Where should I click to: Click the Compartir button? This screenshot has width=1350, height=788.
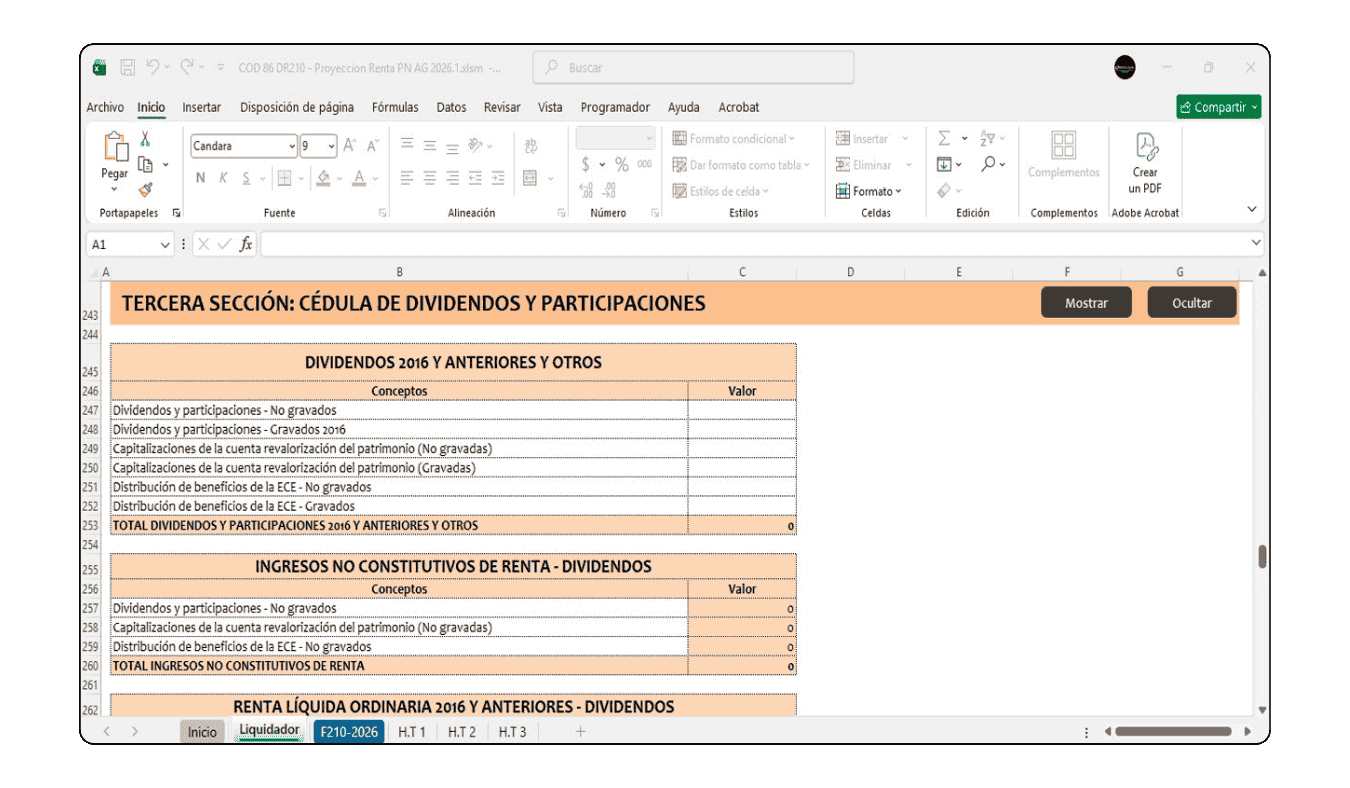pyautogui.click(x=1218, y=105)
